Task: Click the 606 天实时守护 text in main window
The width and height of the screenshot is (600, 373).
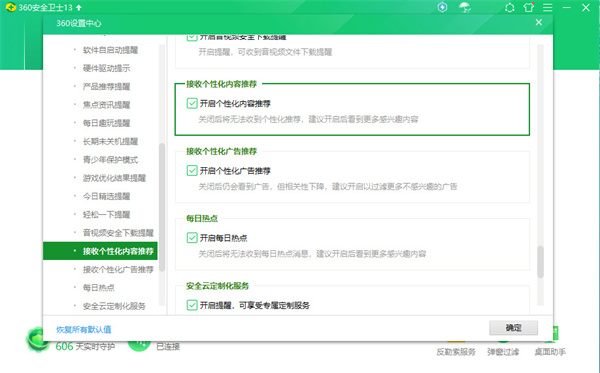Action: (x=85, y=347)
